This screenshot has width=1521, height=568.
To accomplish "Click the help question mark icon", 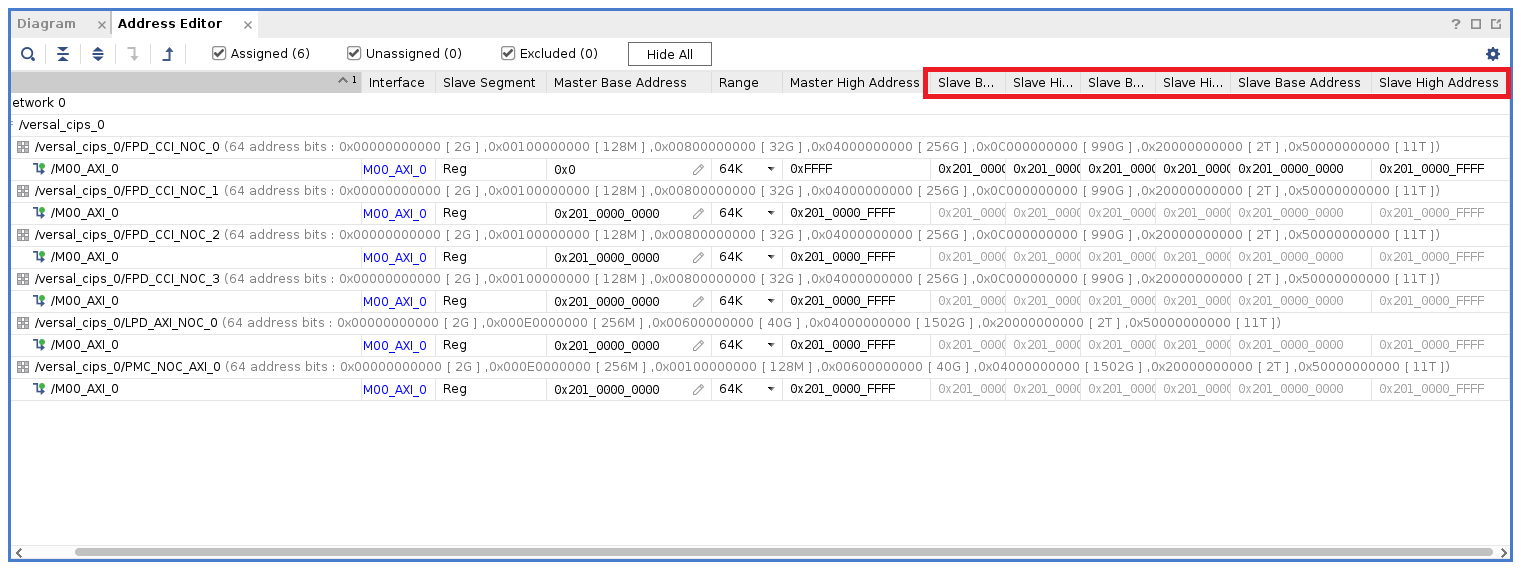I will pos(1456,24).
